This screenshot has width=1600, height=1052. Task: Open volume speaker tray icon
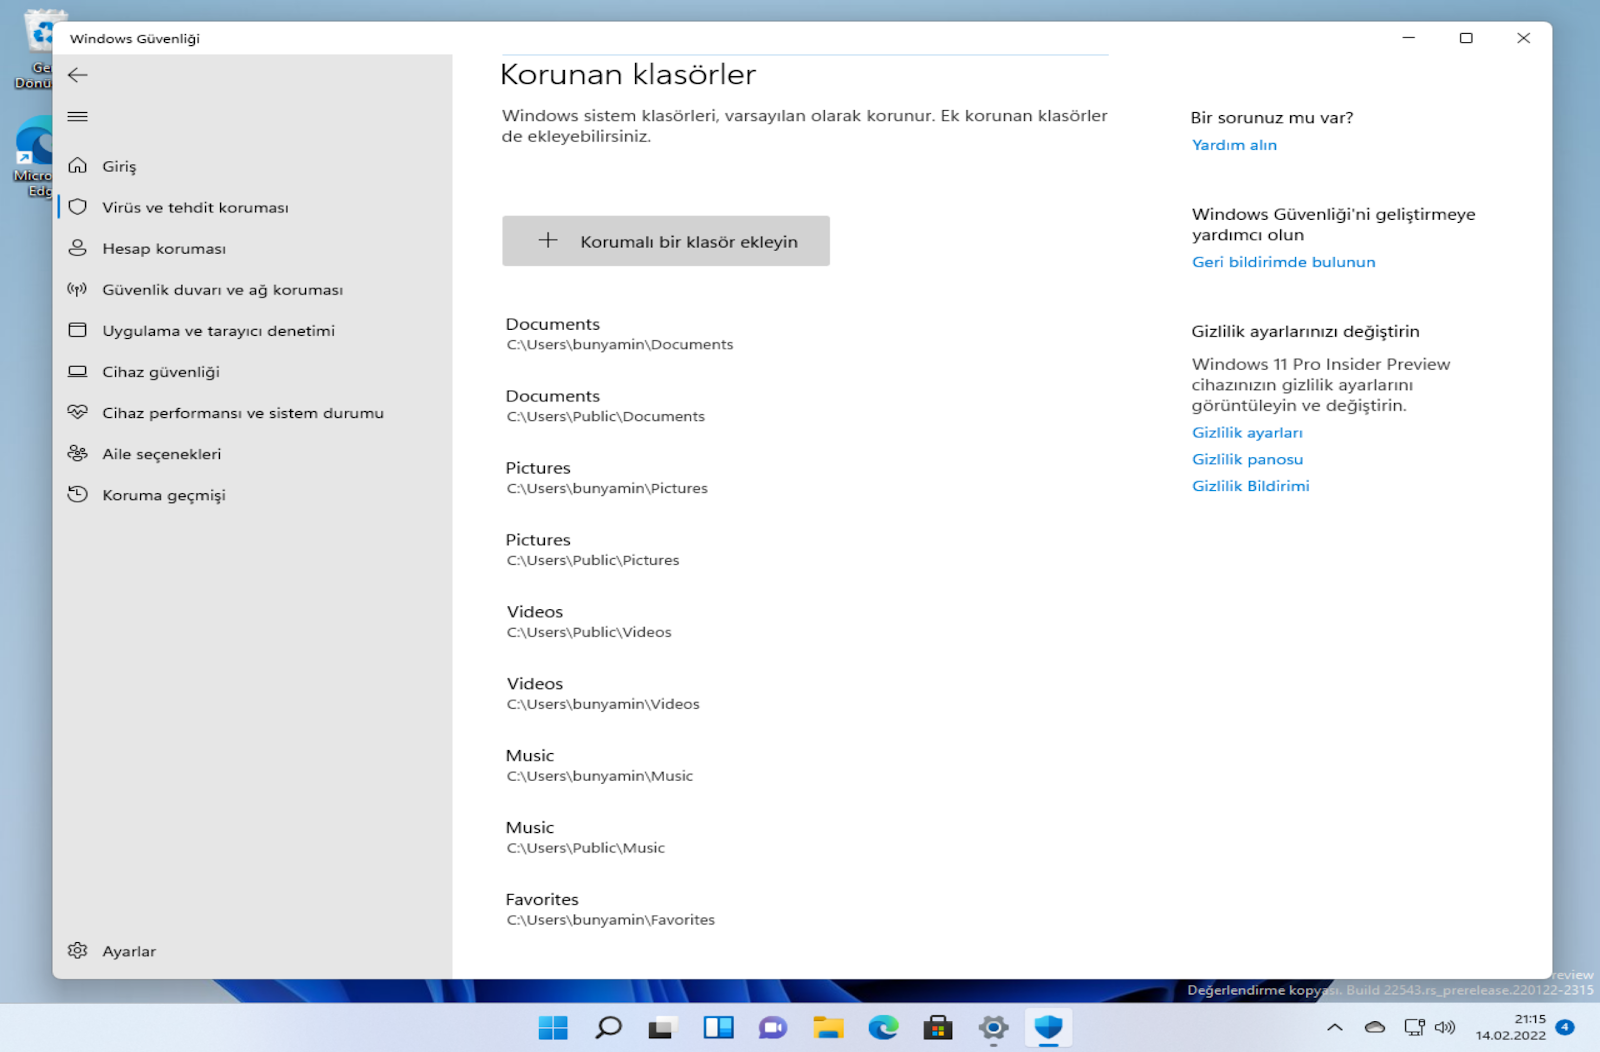coord(1445,1027)
